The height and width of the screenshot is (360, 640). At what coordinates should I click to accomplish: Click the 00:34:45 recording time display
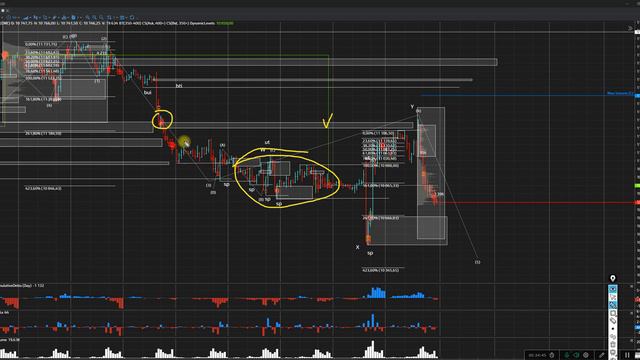[x=537, y=355]
